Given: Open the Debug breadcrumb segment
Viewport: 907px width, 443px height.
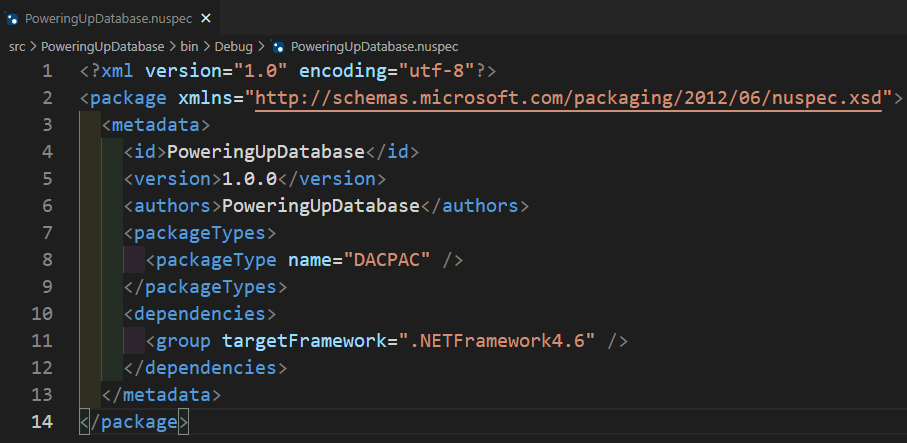Looking at the screenshot, I should pos(234,47).
